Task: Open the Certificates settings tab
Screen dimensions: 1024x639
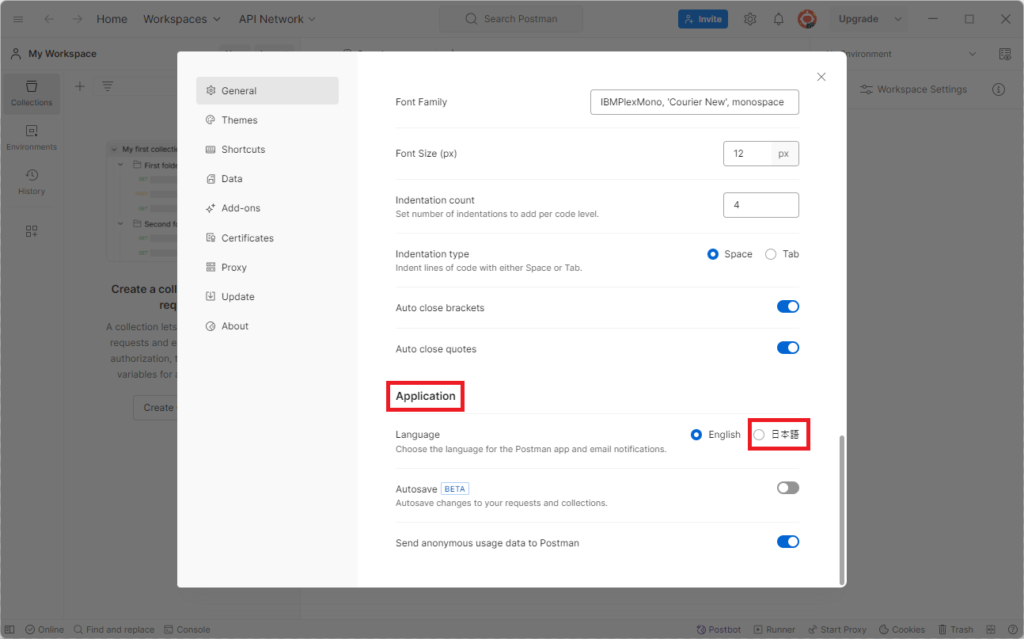Action: click(267, 238)
